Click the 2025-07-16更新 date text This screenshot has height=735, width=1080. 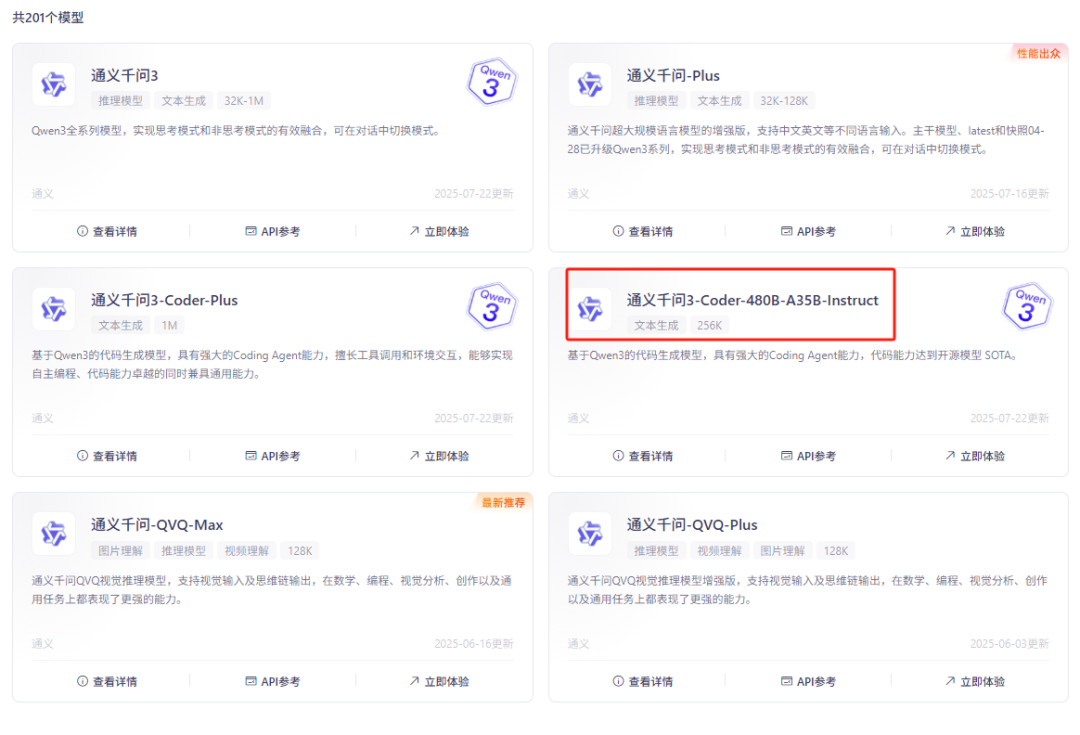pyautogui.click(x=1009, y=194)
